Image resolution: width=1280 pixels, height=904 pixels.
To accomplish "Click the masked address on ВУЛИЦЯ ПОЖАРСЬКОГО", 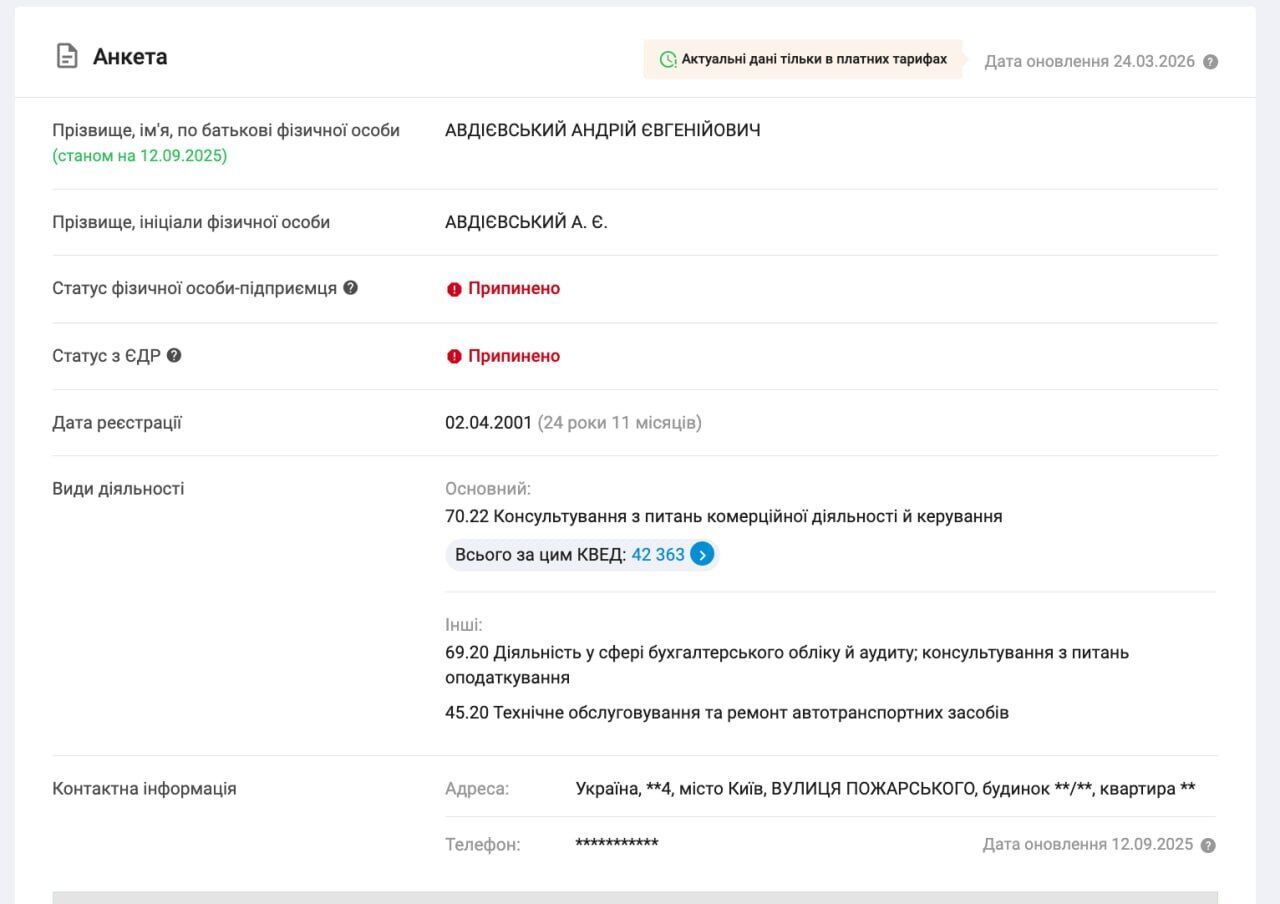I will pos(885,789).
